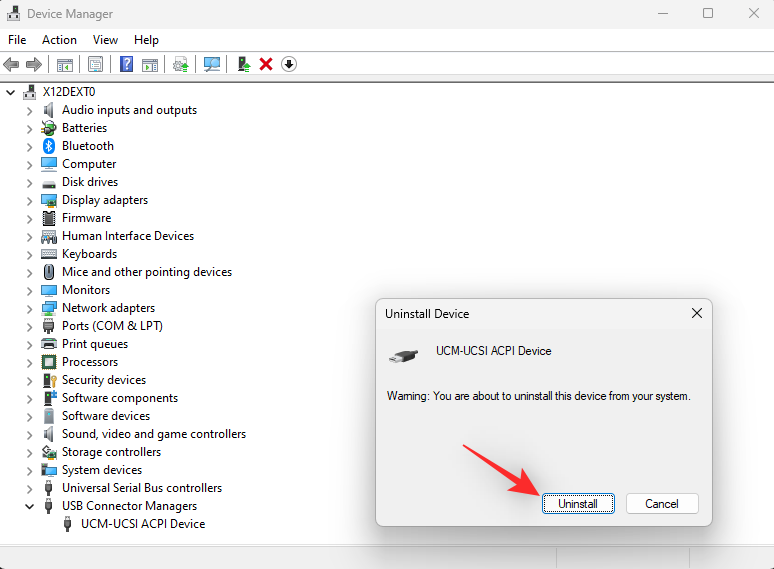Screen dimensions: 774x569
Task: Click the Bluetooth category icon
Action: coord(49,146)
